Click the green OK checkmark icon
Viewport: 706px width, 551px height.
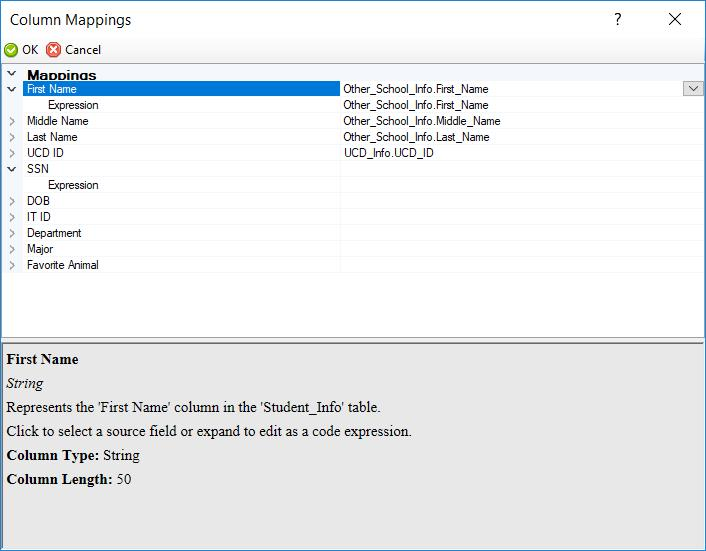point(11,50)
